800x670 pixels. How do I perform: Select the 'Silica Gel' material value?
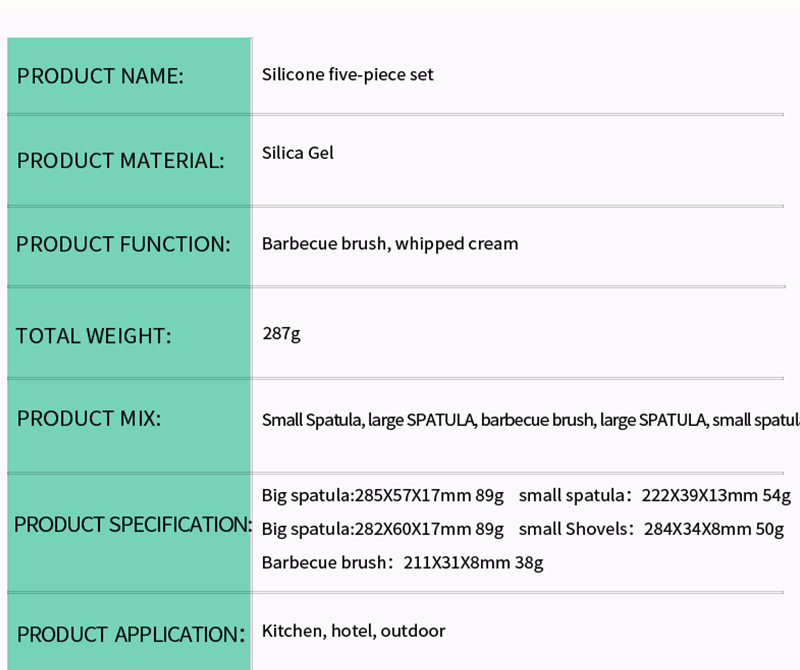pos(297,153)
